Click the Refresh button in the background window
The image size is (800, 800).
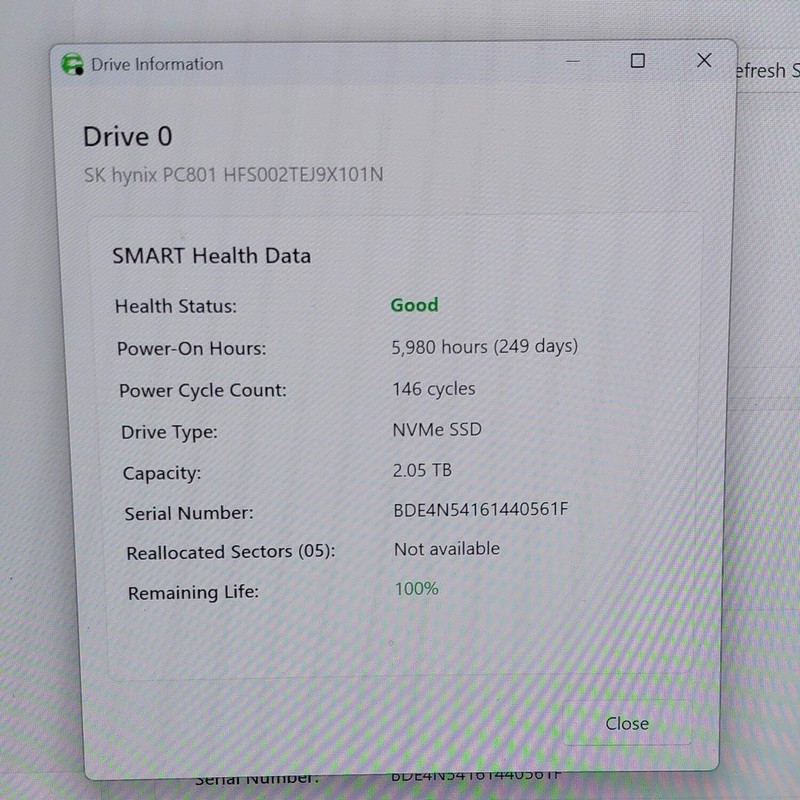tap(767, 71)
